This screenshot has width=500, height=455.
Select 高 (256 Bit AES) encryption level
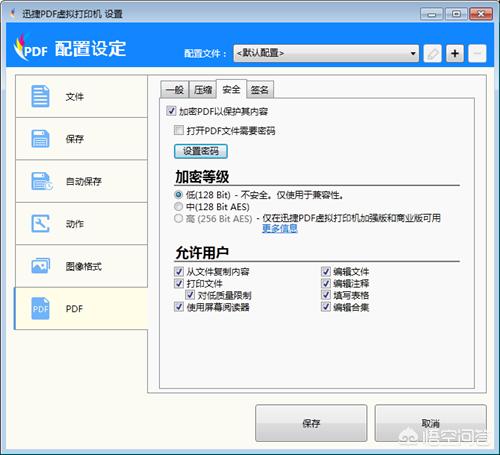pyautogui.click(x=178, y=218)
